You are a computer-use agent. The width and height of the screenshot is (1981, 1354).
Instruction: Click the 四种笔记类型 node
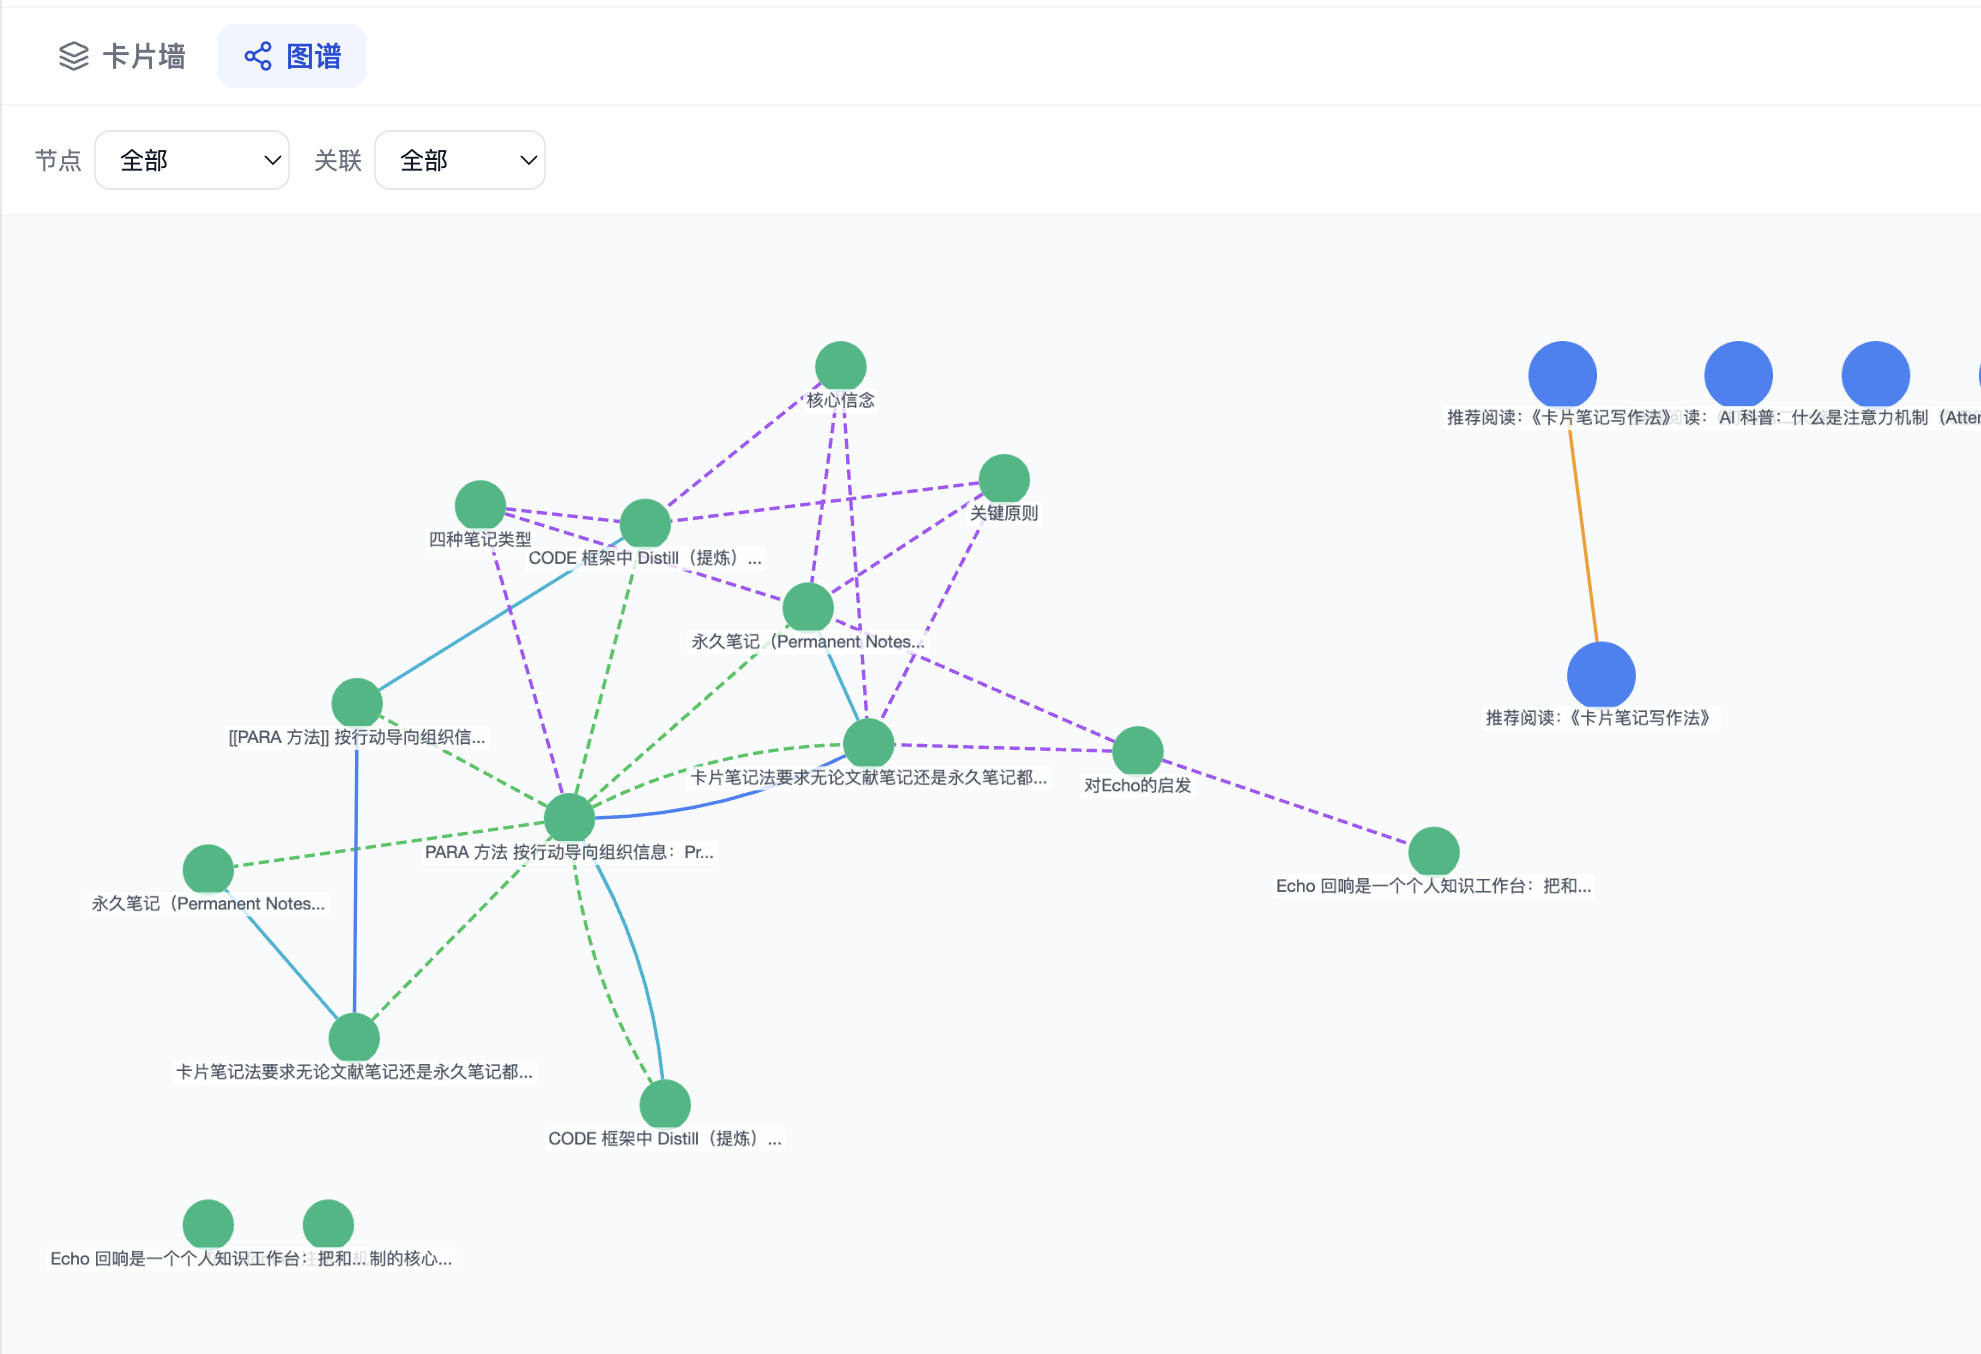tap(480, 505)
